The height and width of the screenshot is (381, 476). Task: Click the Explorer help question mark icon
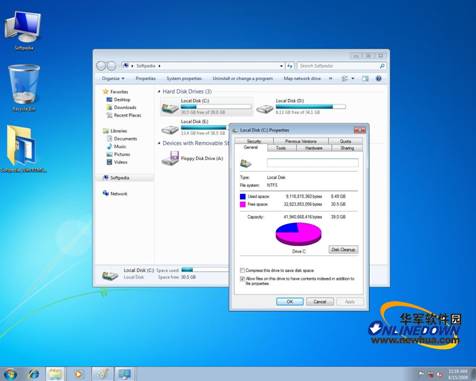[378, 79]
